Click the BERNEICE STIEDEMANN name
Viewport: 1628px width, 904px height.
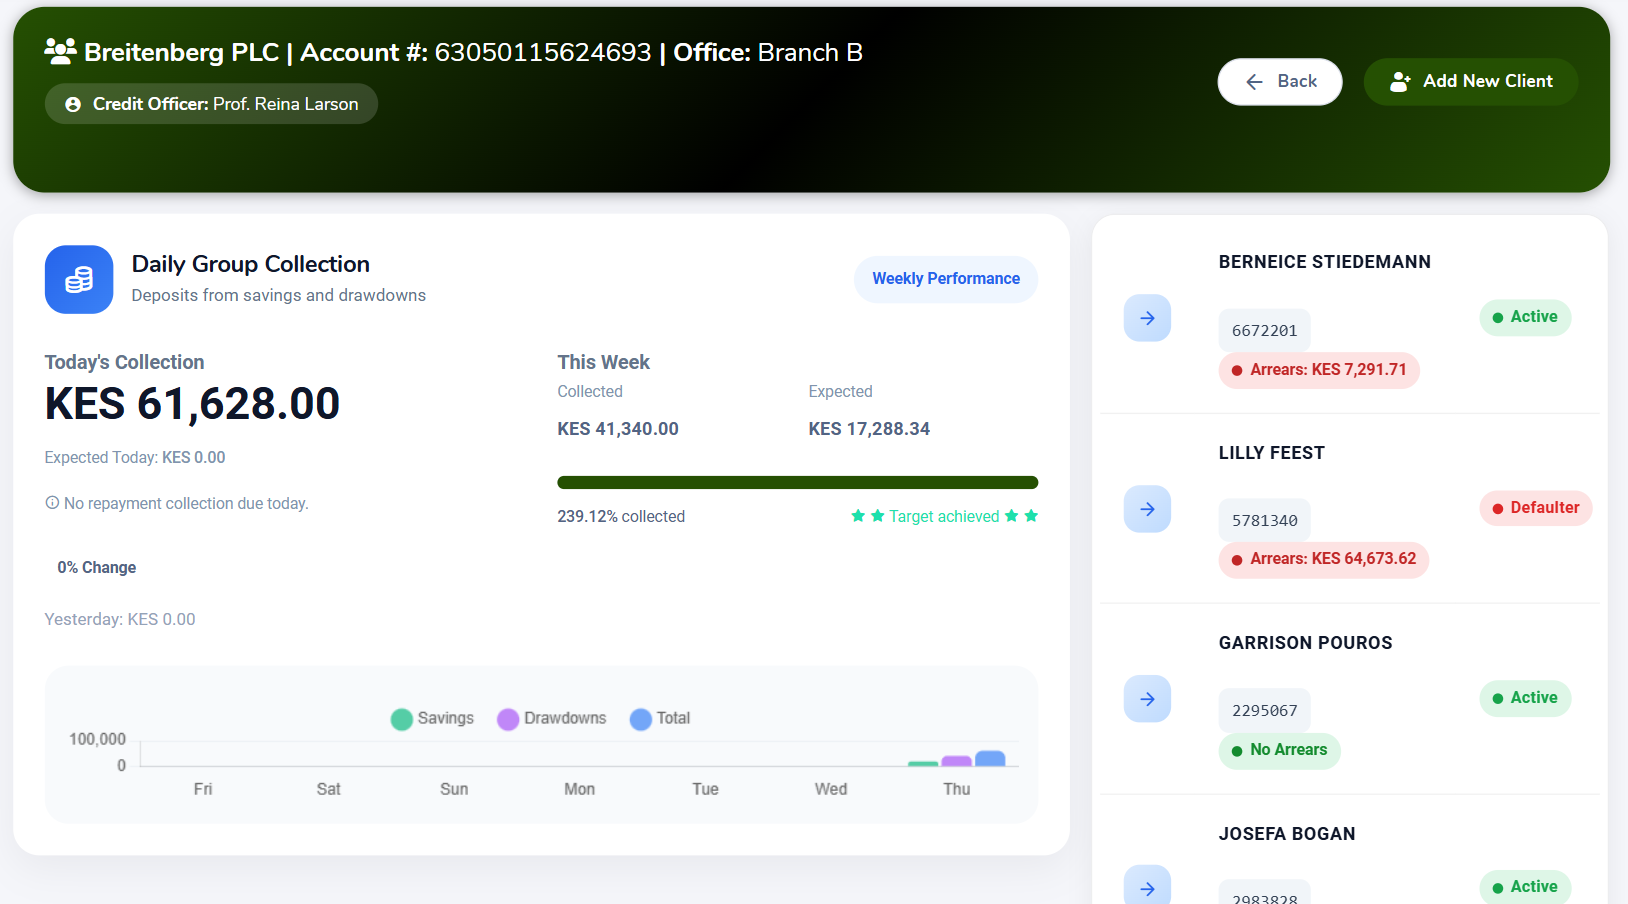[1325, 262]
